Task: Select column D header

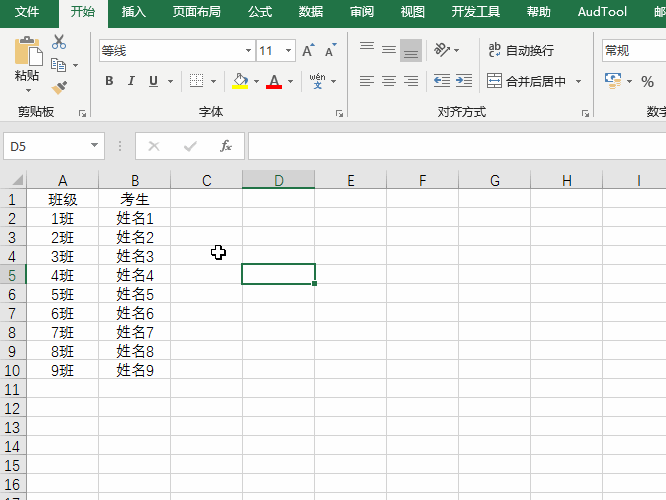Action: pyautogui.click(x=279, y=180)
